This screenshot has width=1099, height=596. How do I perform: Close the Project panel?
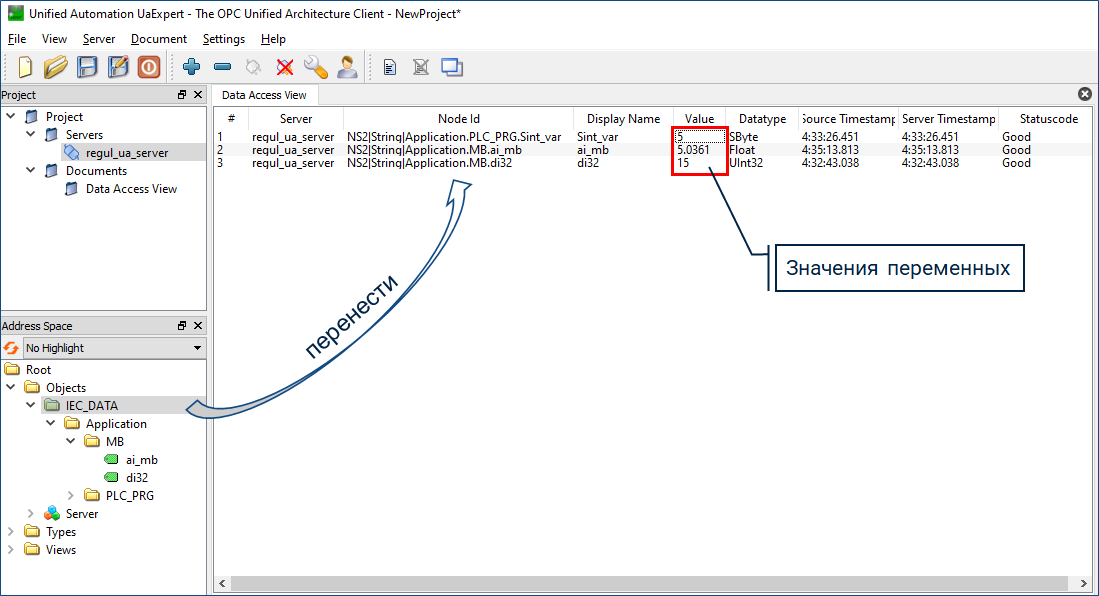click(x=198, y=95)
